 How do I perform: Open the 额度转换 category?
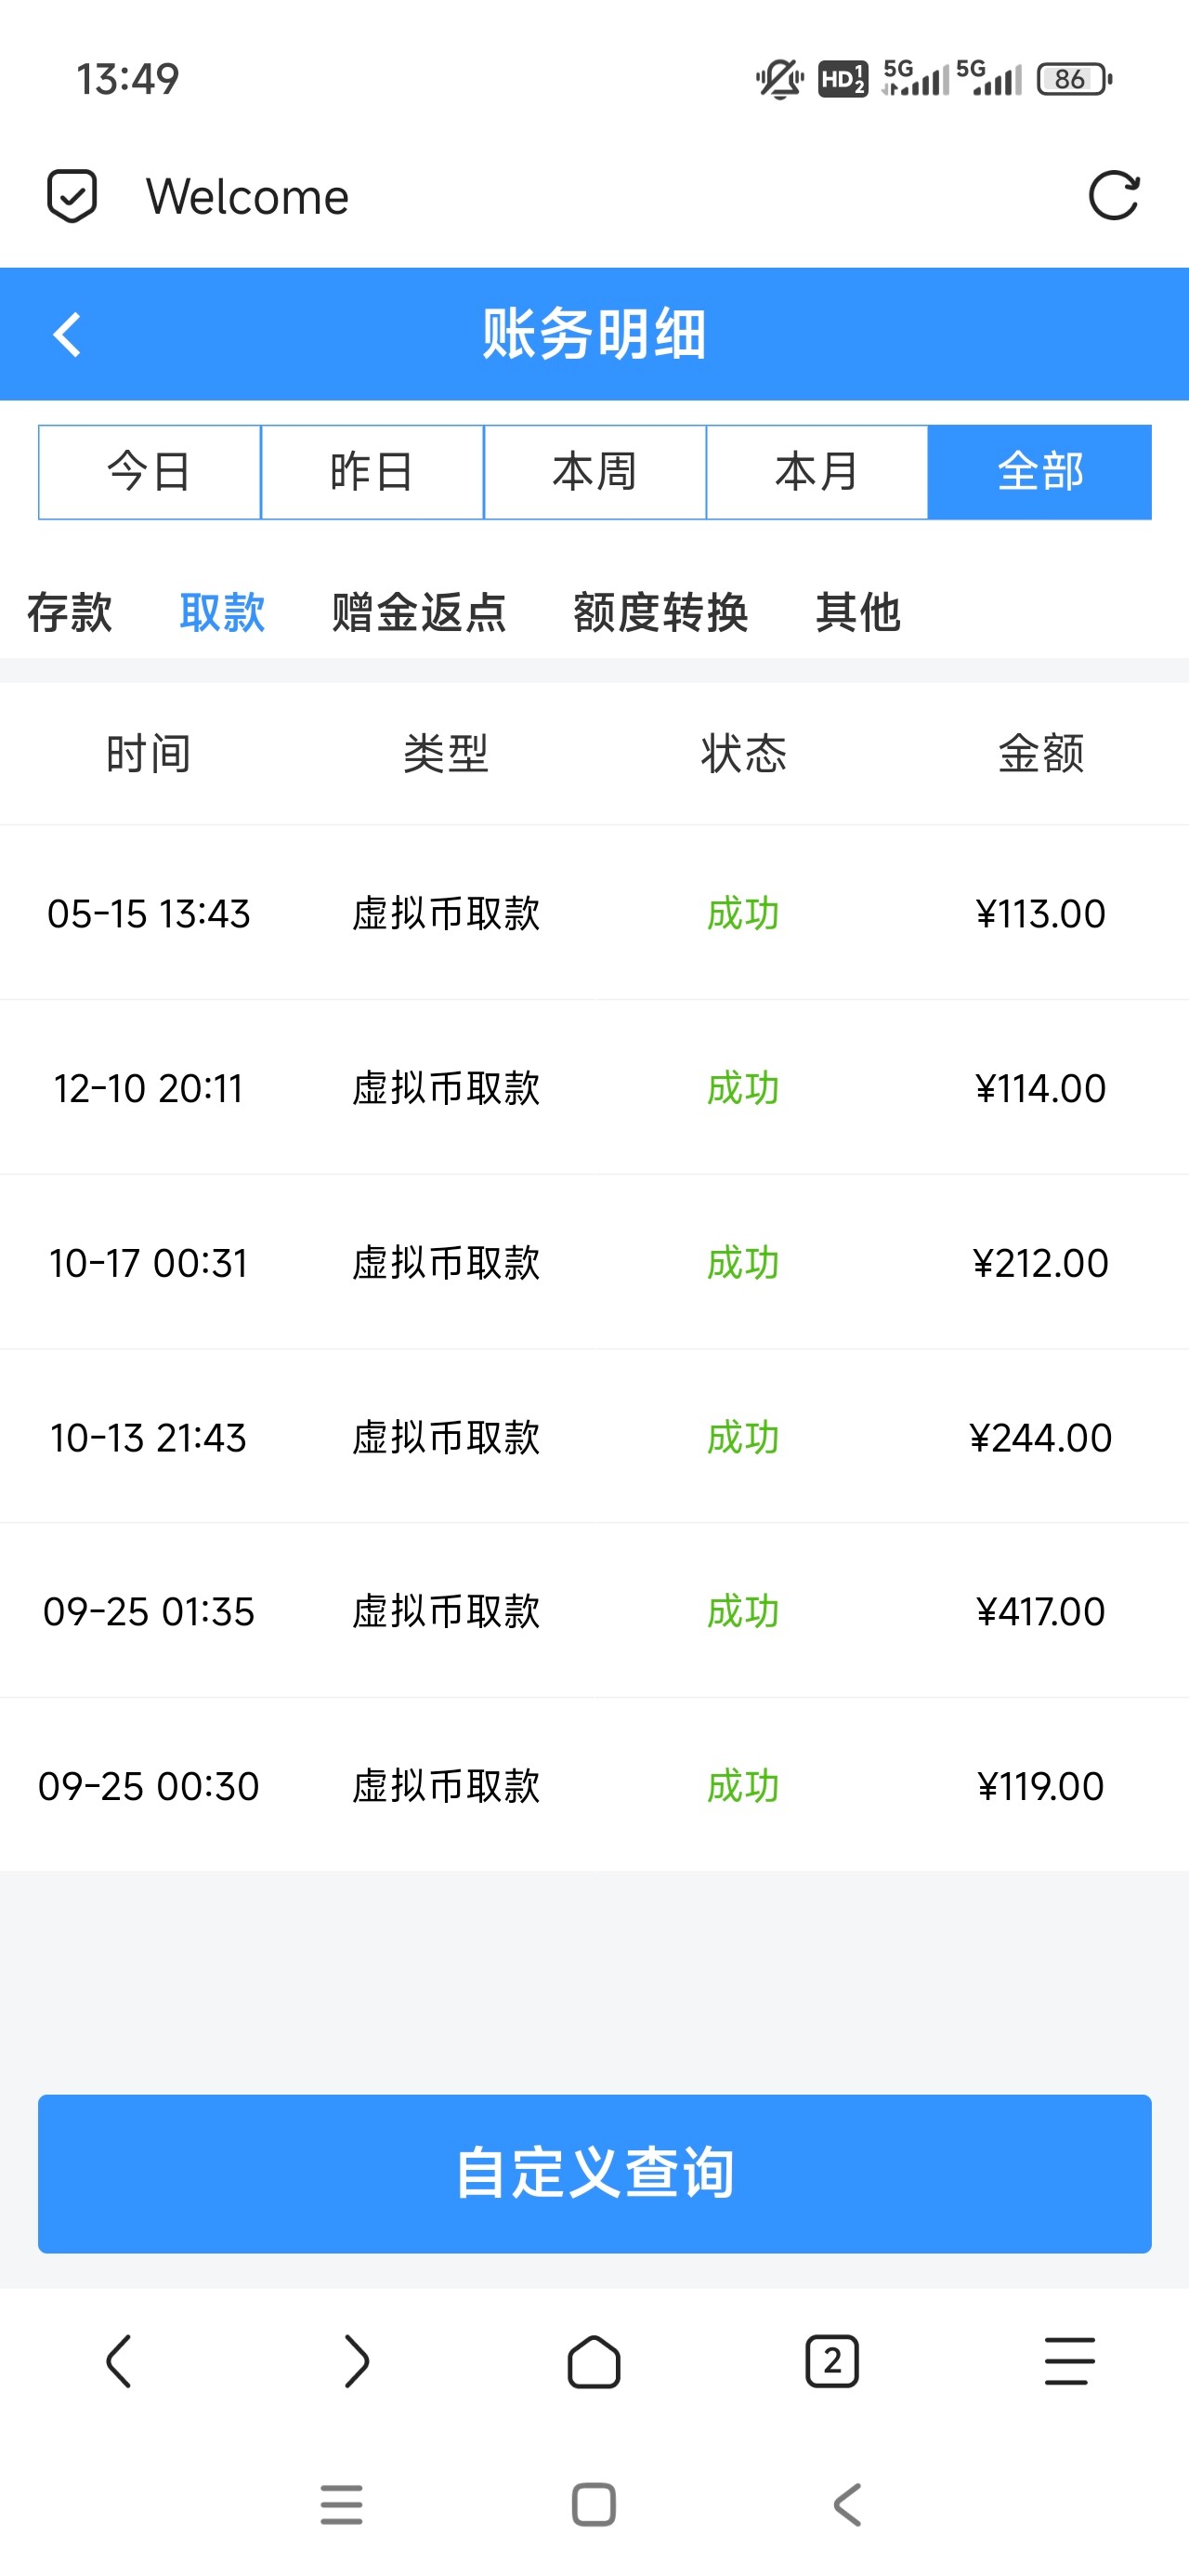(660, 612)
